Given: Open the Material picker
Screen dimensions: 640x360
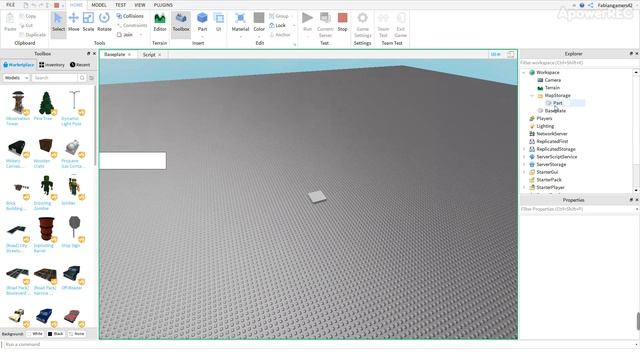Looking at the screenshot, I should 240,22.
